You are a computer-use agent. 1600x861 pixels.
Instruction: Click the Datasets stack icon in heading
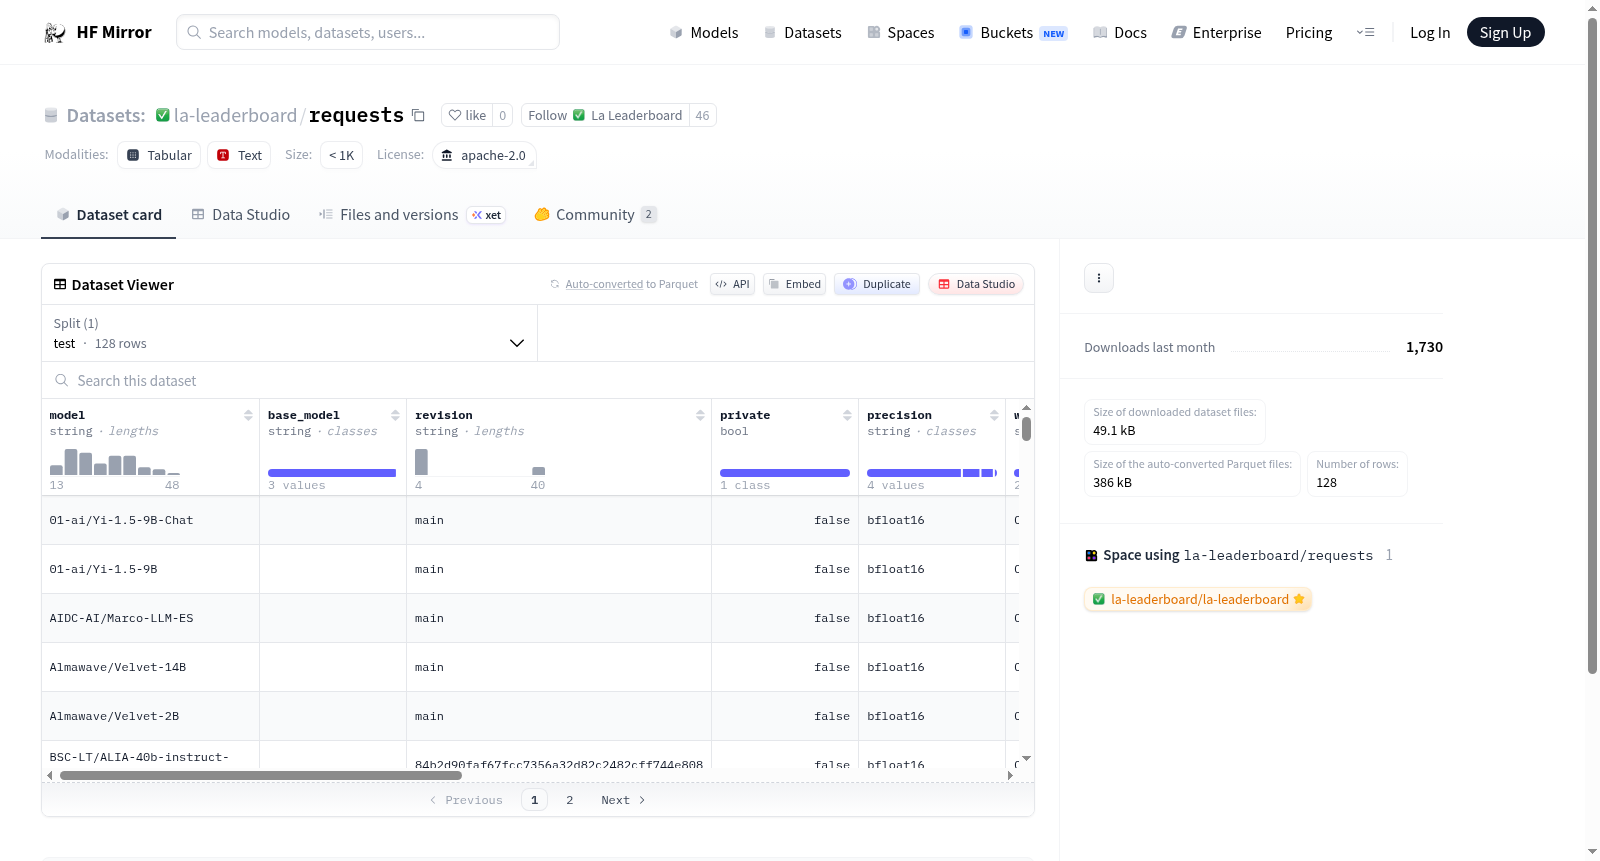(x=51, y=116)
